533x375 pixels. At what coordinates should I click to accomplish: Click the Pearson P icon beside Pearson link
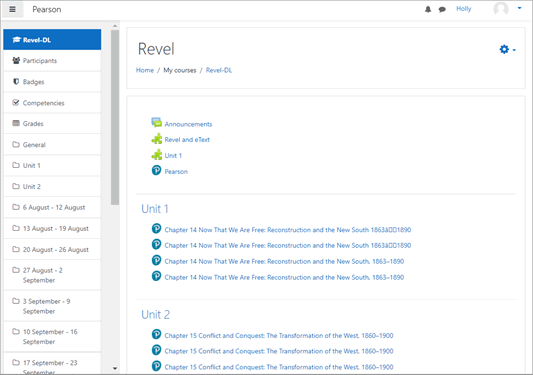pos(156,170)
